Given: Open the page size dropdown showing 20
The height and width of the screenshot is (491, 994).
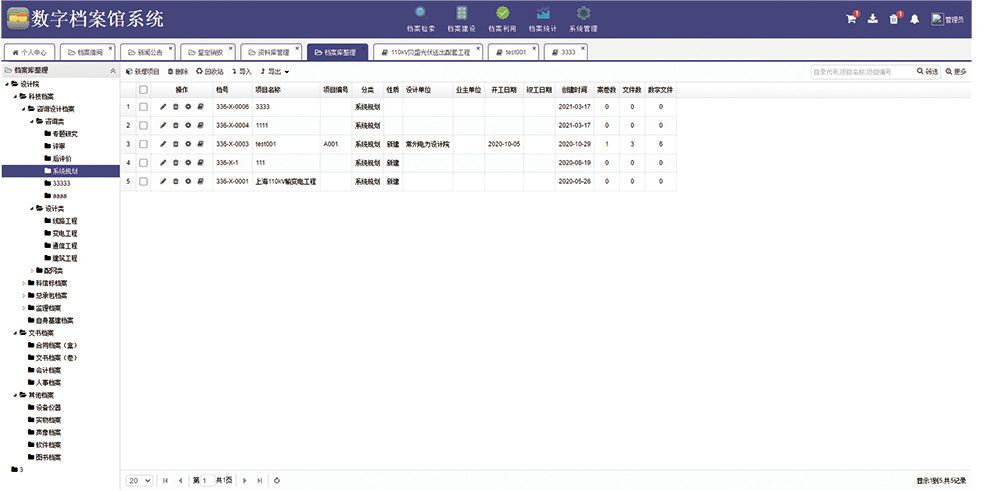Looking at the screenshot, I should pos(139,481).
